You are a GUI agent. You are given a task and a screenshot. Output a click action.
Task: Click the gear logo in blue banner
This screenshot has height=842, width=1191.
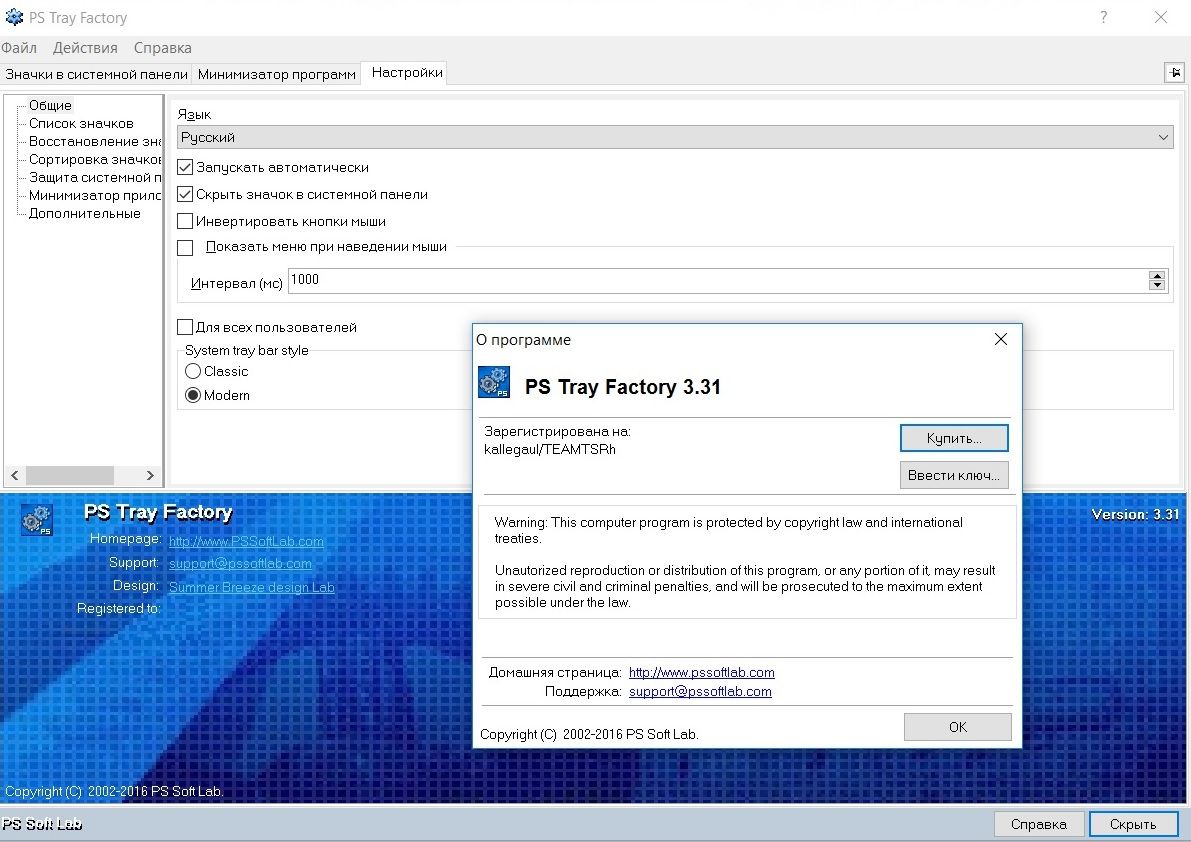coord(37,521)
